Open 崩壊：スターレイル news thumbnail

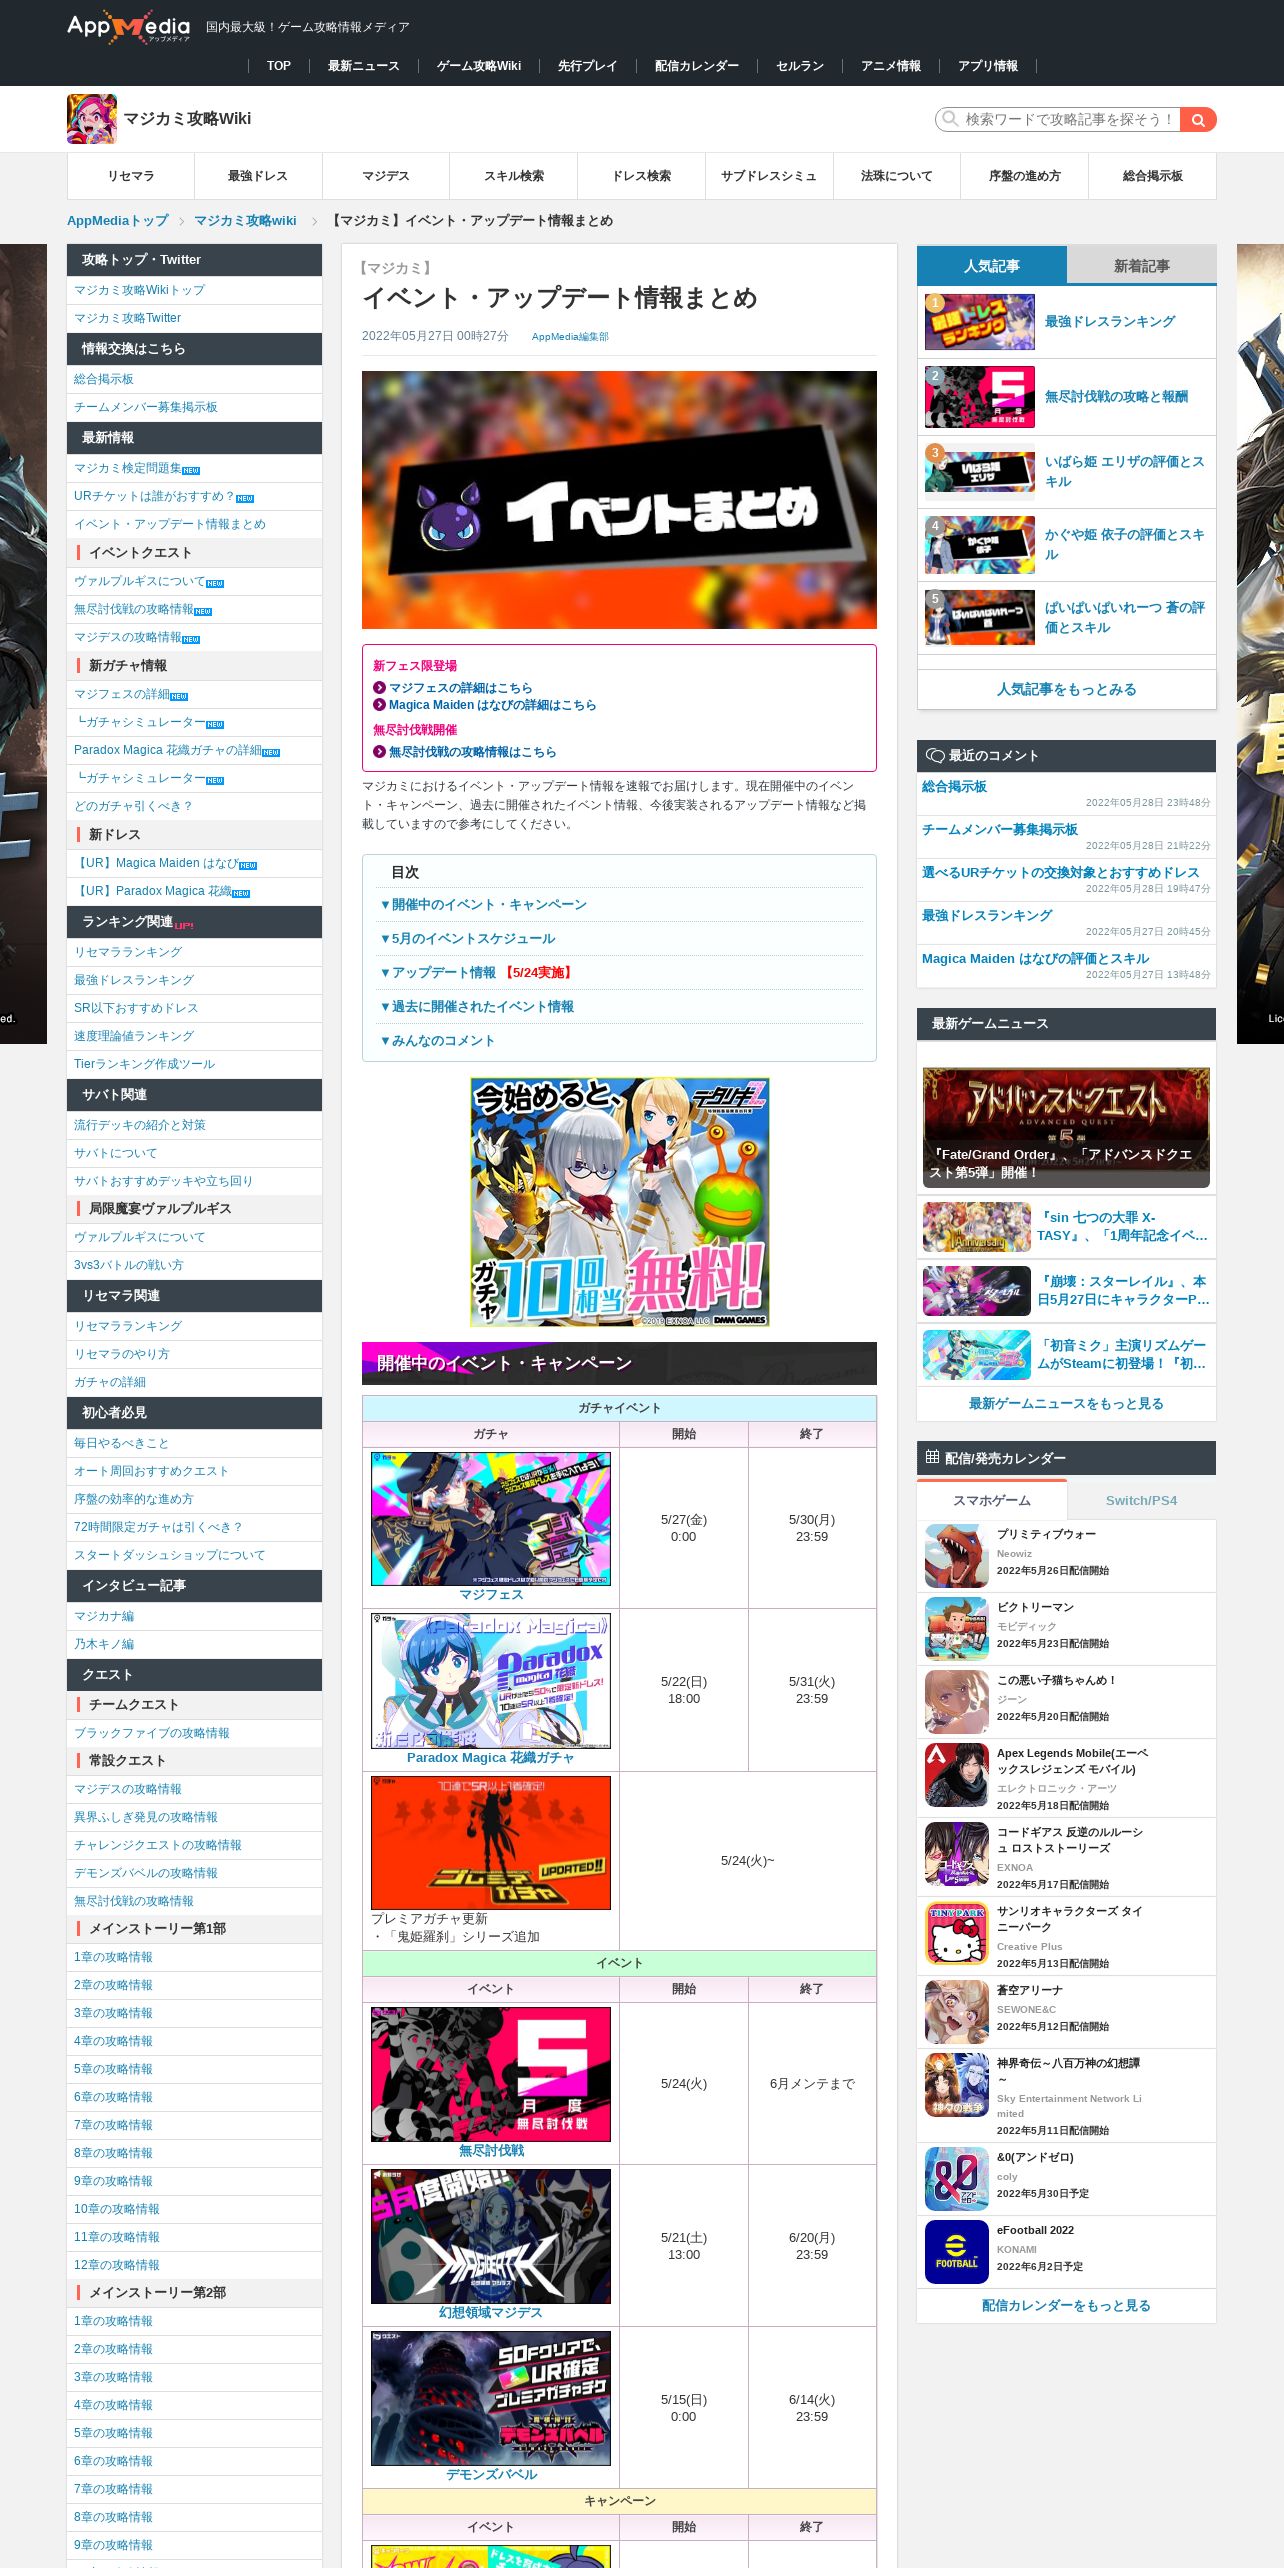click(x=977, y=1291)
